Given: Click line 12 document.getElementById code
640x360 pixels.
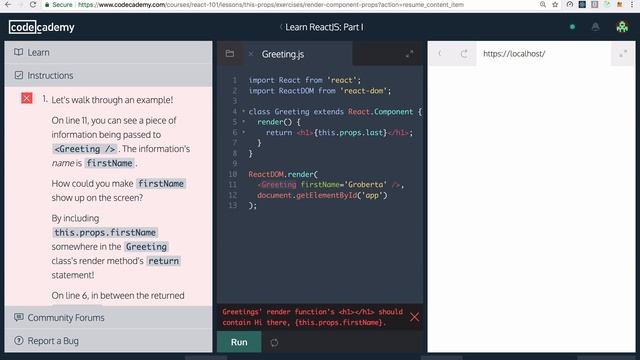Looking at the screenshot, I should 322,195.
